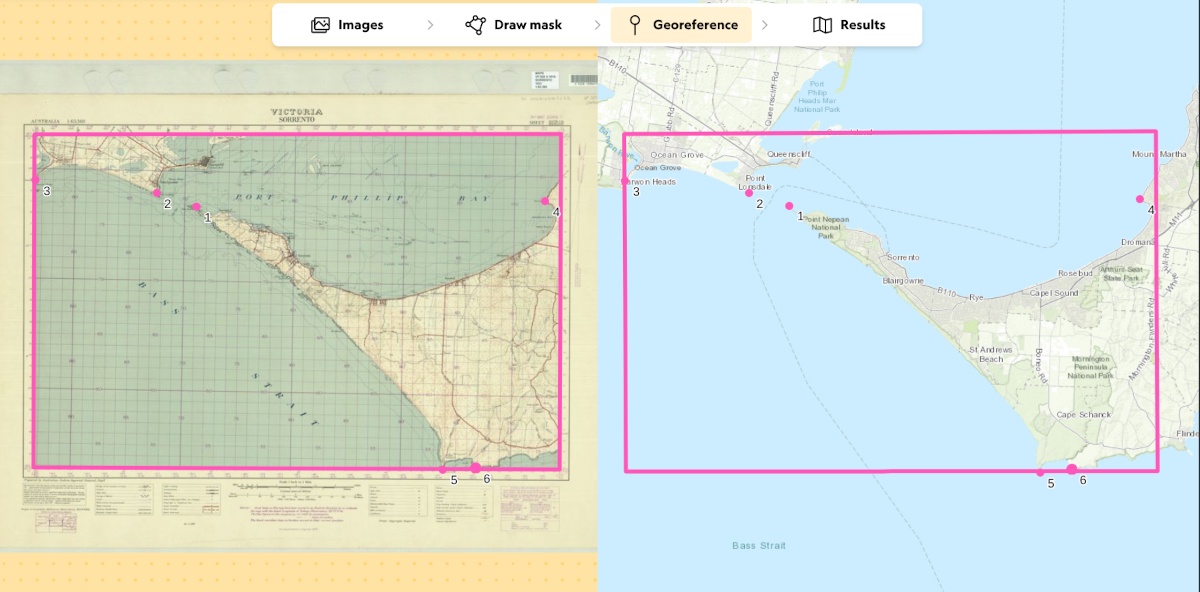Select the highlighted Georeference step label
The height and width of the screenshot is (592, 1200).
(695, 25)
